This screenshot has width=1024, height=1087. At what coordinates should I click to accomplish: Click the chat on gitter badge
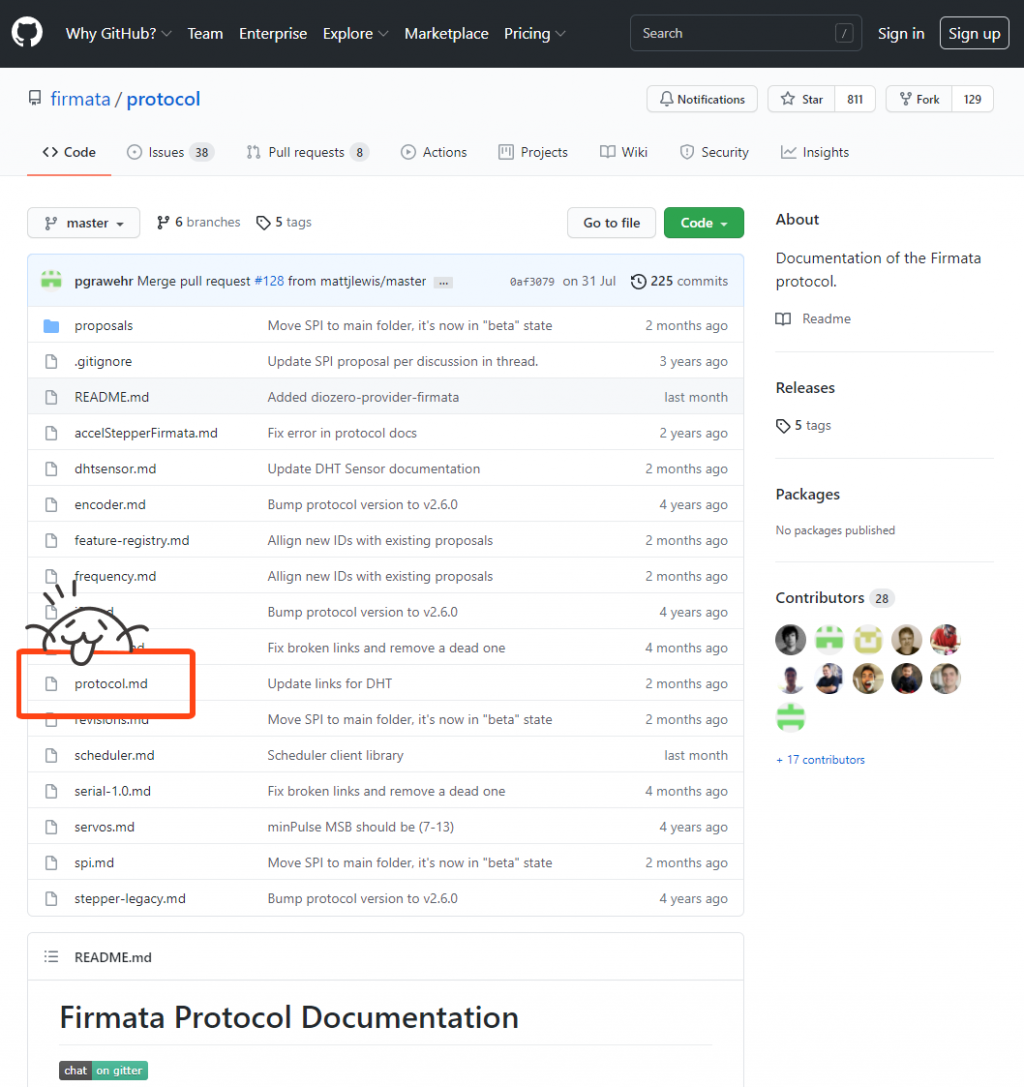click(x=103, y=1070)
